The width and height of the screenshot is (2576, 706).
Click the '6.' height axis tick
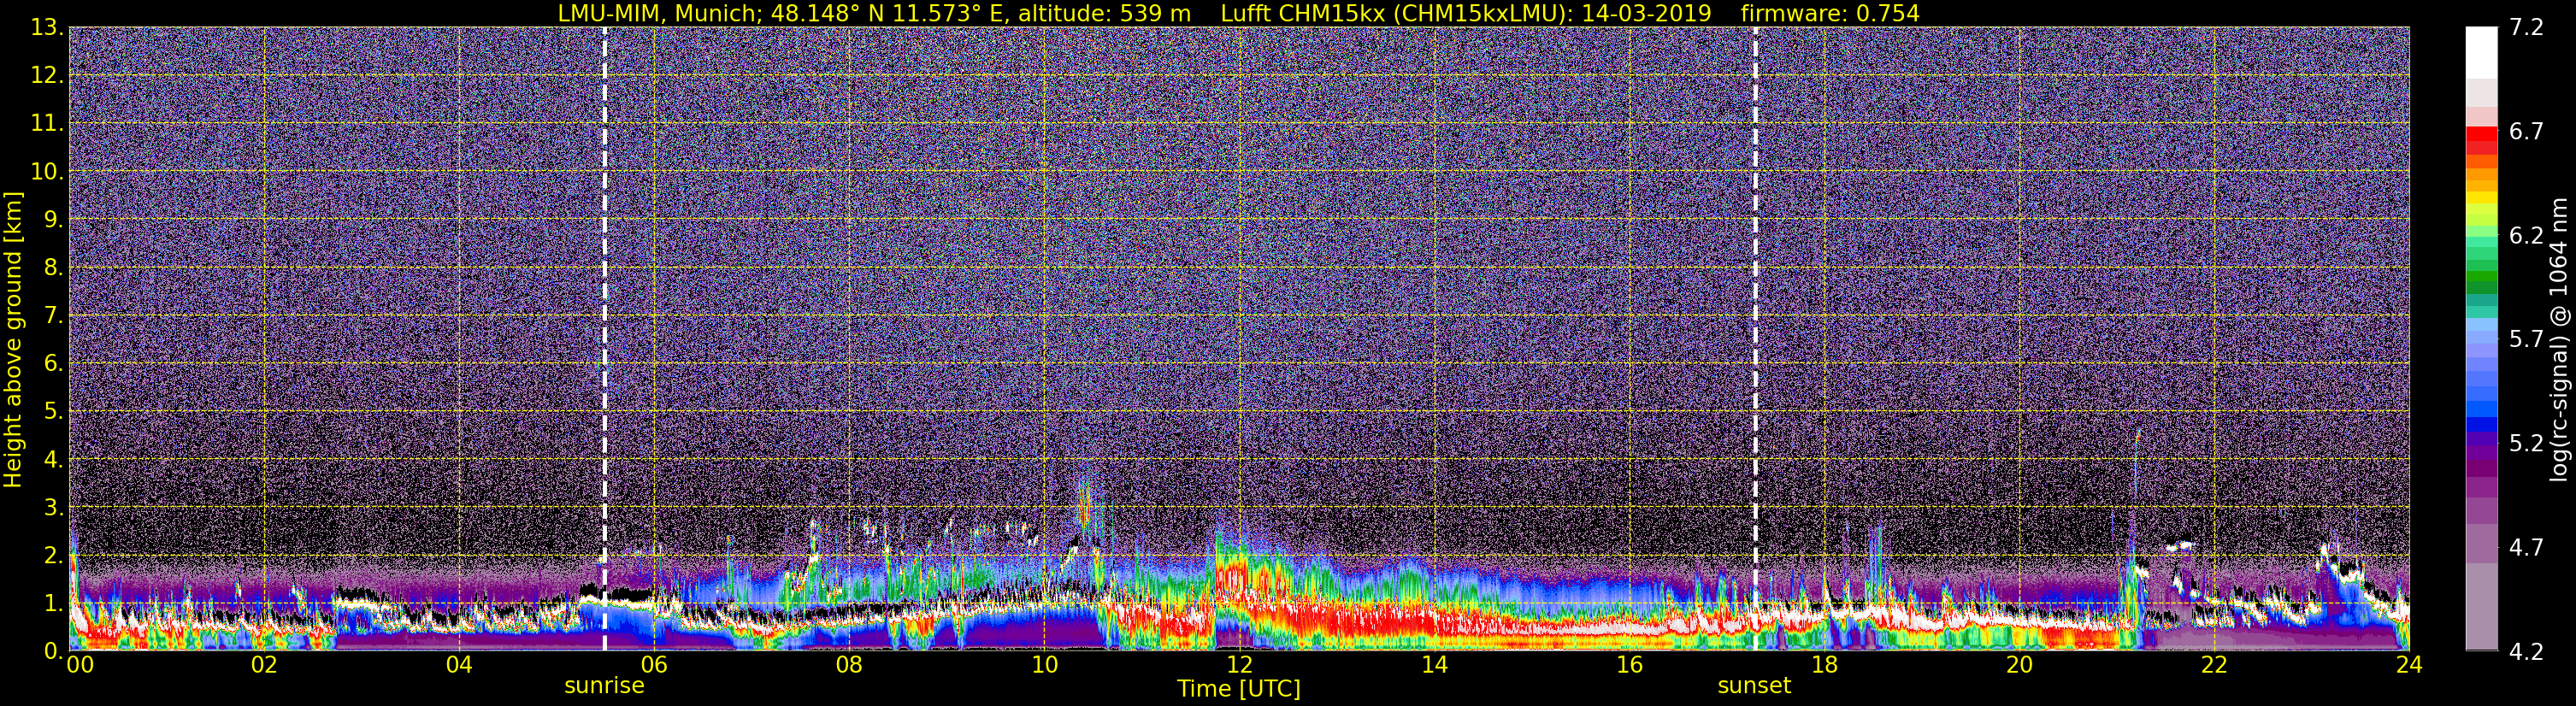(x=53, y=363)
